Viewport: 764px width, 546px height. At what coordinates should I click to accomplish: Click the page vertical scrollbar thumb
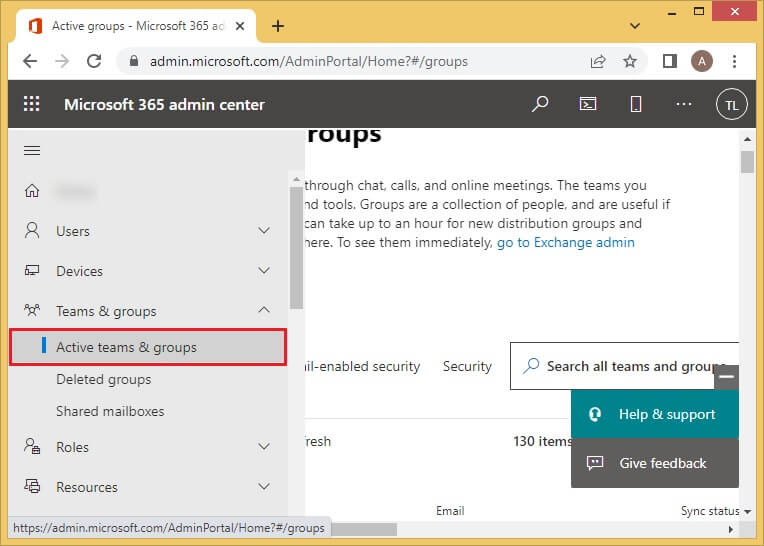tap(747, 162)
